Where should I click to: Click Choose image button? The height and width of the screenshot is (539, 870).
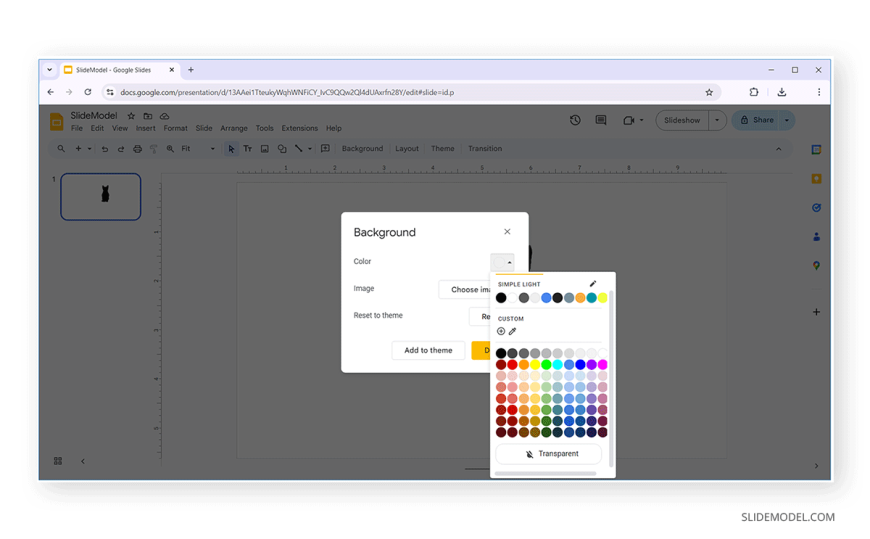coord(466,289)
